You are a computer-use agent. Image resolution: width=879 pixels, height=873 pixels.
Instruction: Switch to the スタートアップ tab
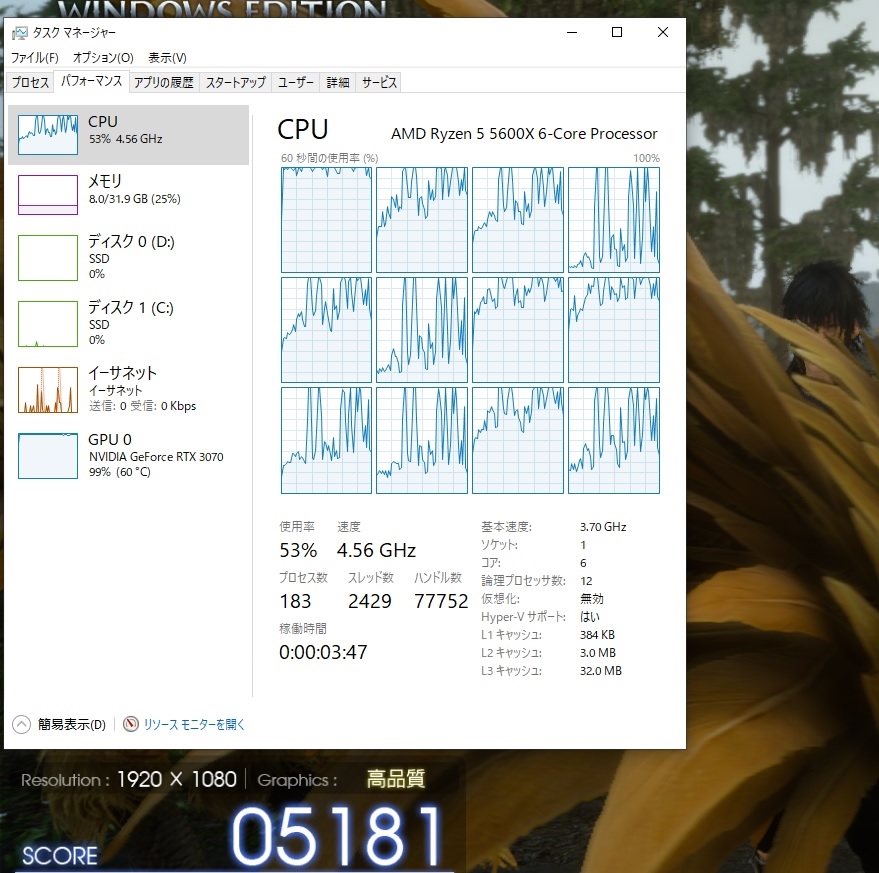click(235, 82)
